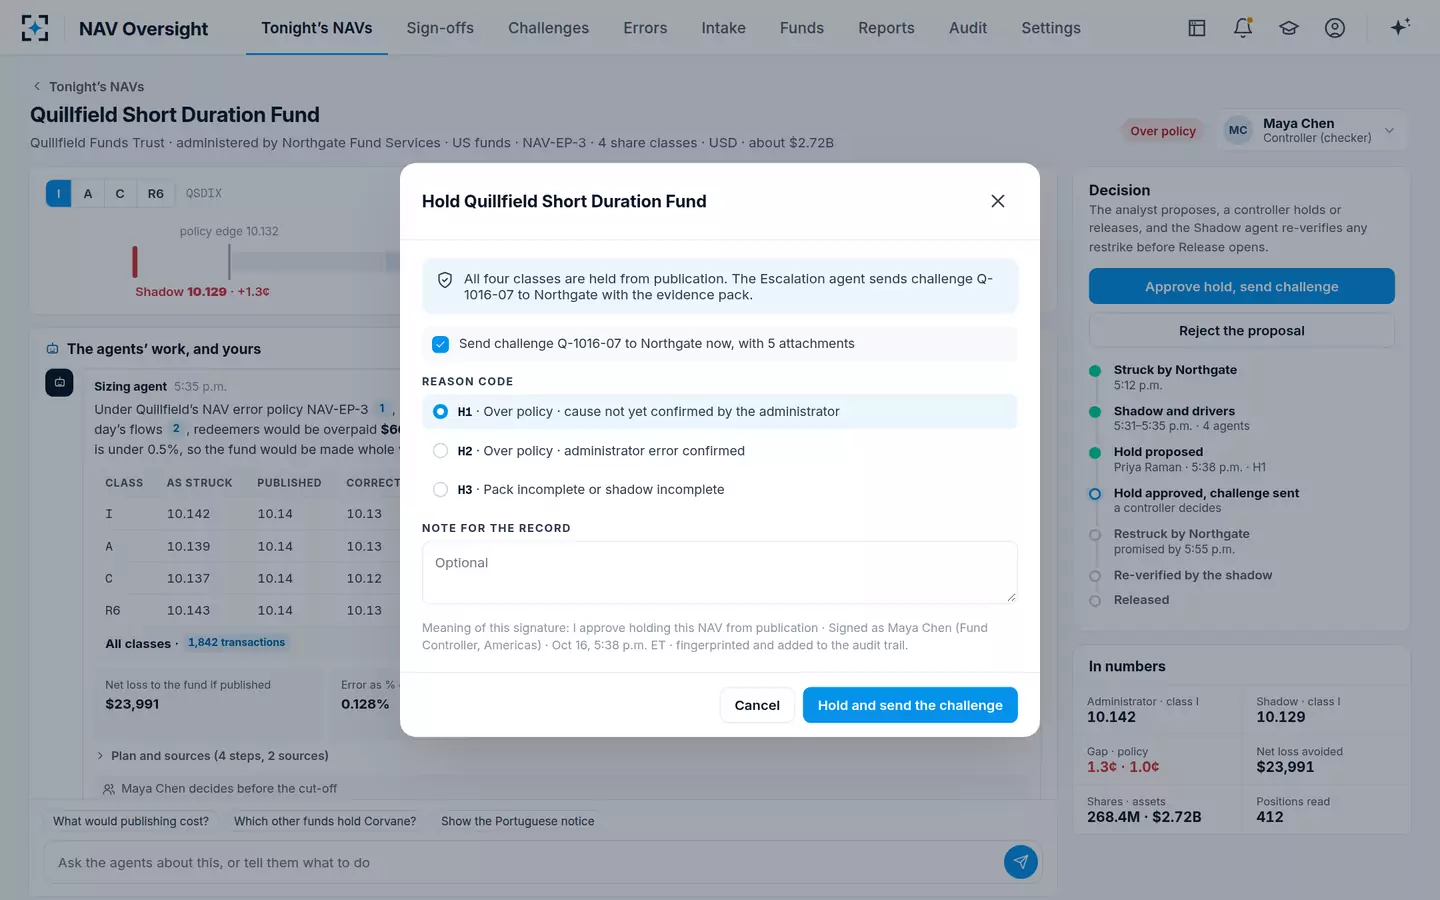
Task: Open the Settings tab
Action: tap(1051, 28)
